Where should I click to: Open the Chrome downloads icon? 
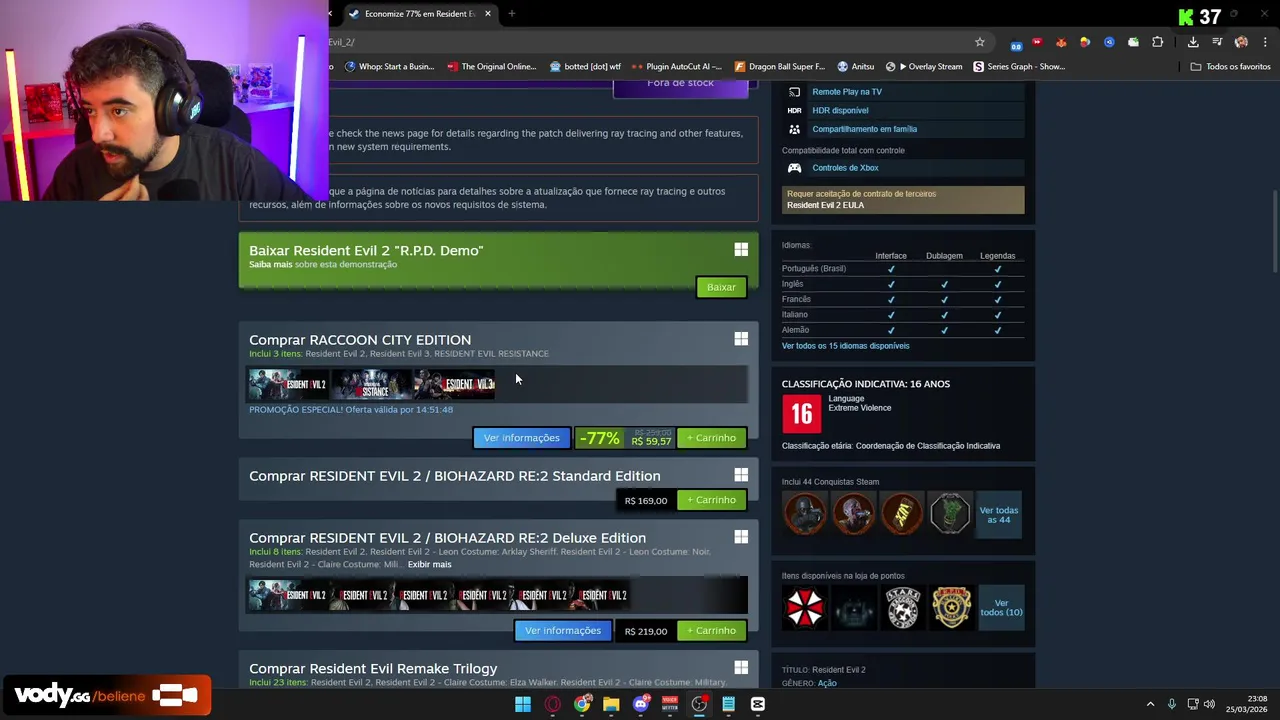click(1193, 42)
